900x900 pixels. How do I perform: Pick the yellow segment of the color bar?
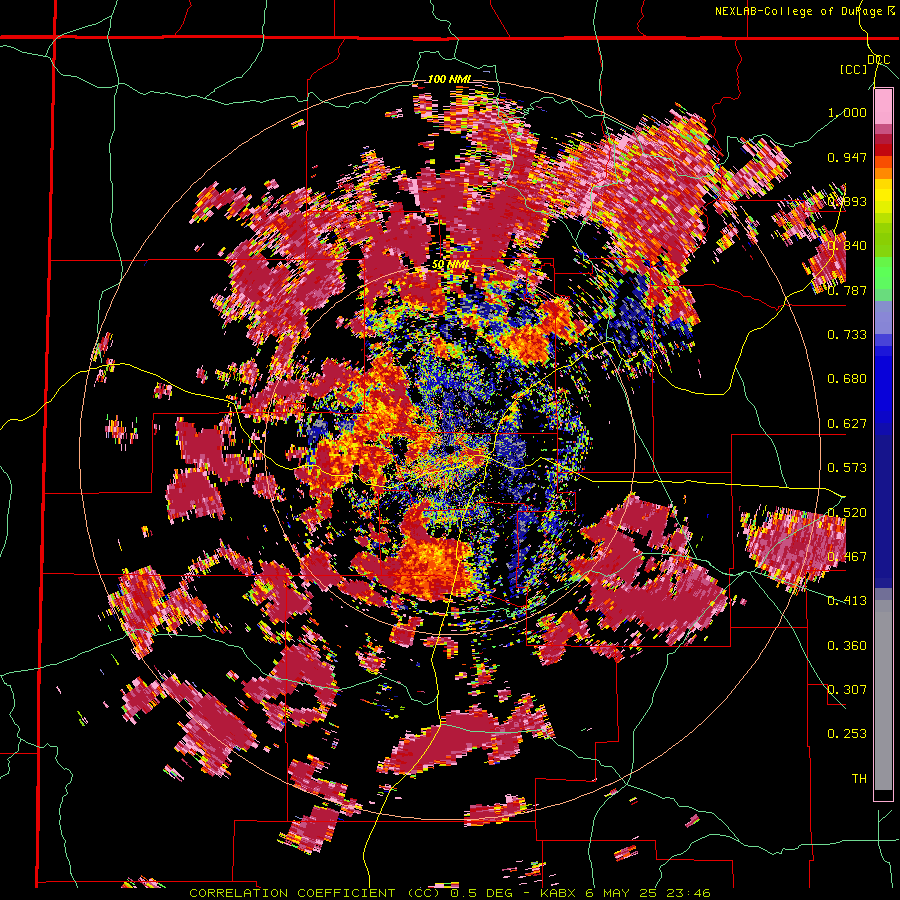click(x=883, y=196)
